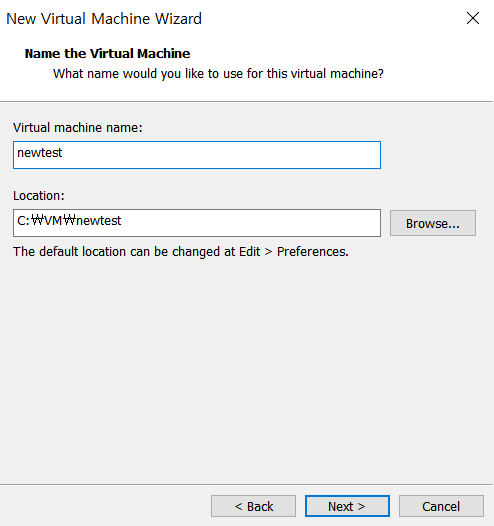Select the Location path text box

pos(197,223)
